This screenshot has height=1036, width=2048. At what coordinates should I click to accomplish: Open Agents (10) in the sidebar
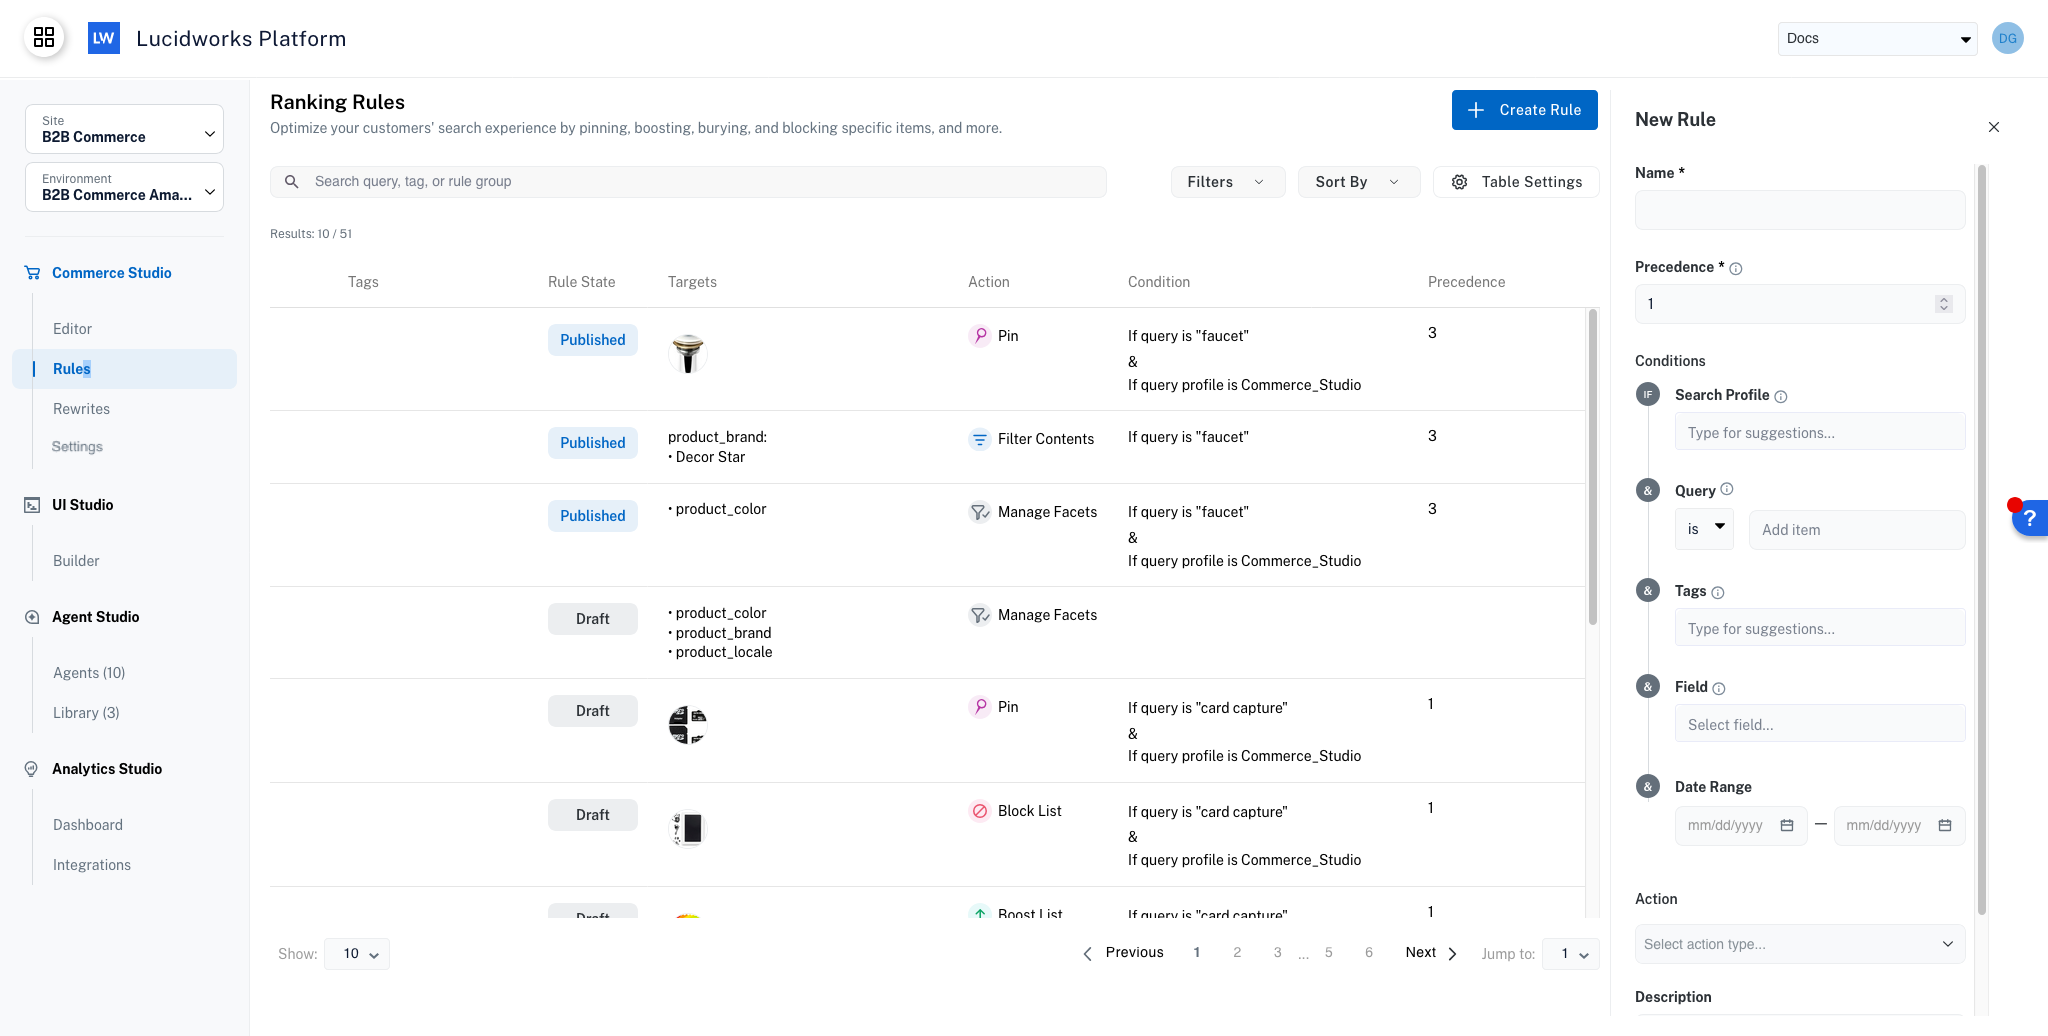[89, 673]
